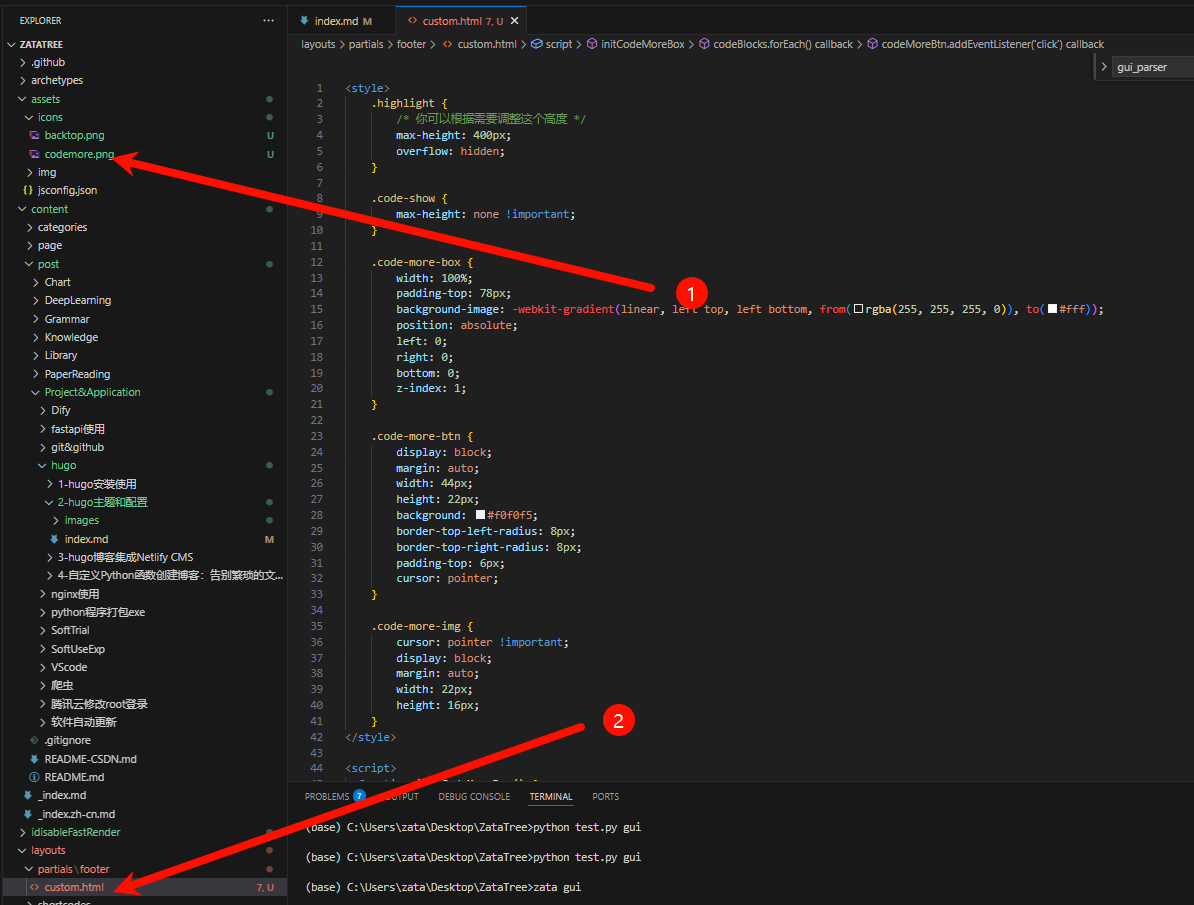Open README-CSDN.md file
Screen dimensions: 1194x905
(90, 759)
